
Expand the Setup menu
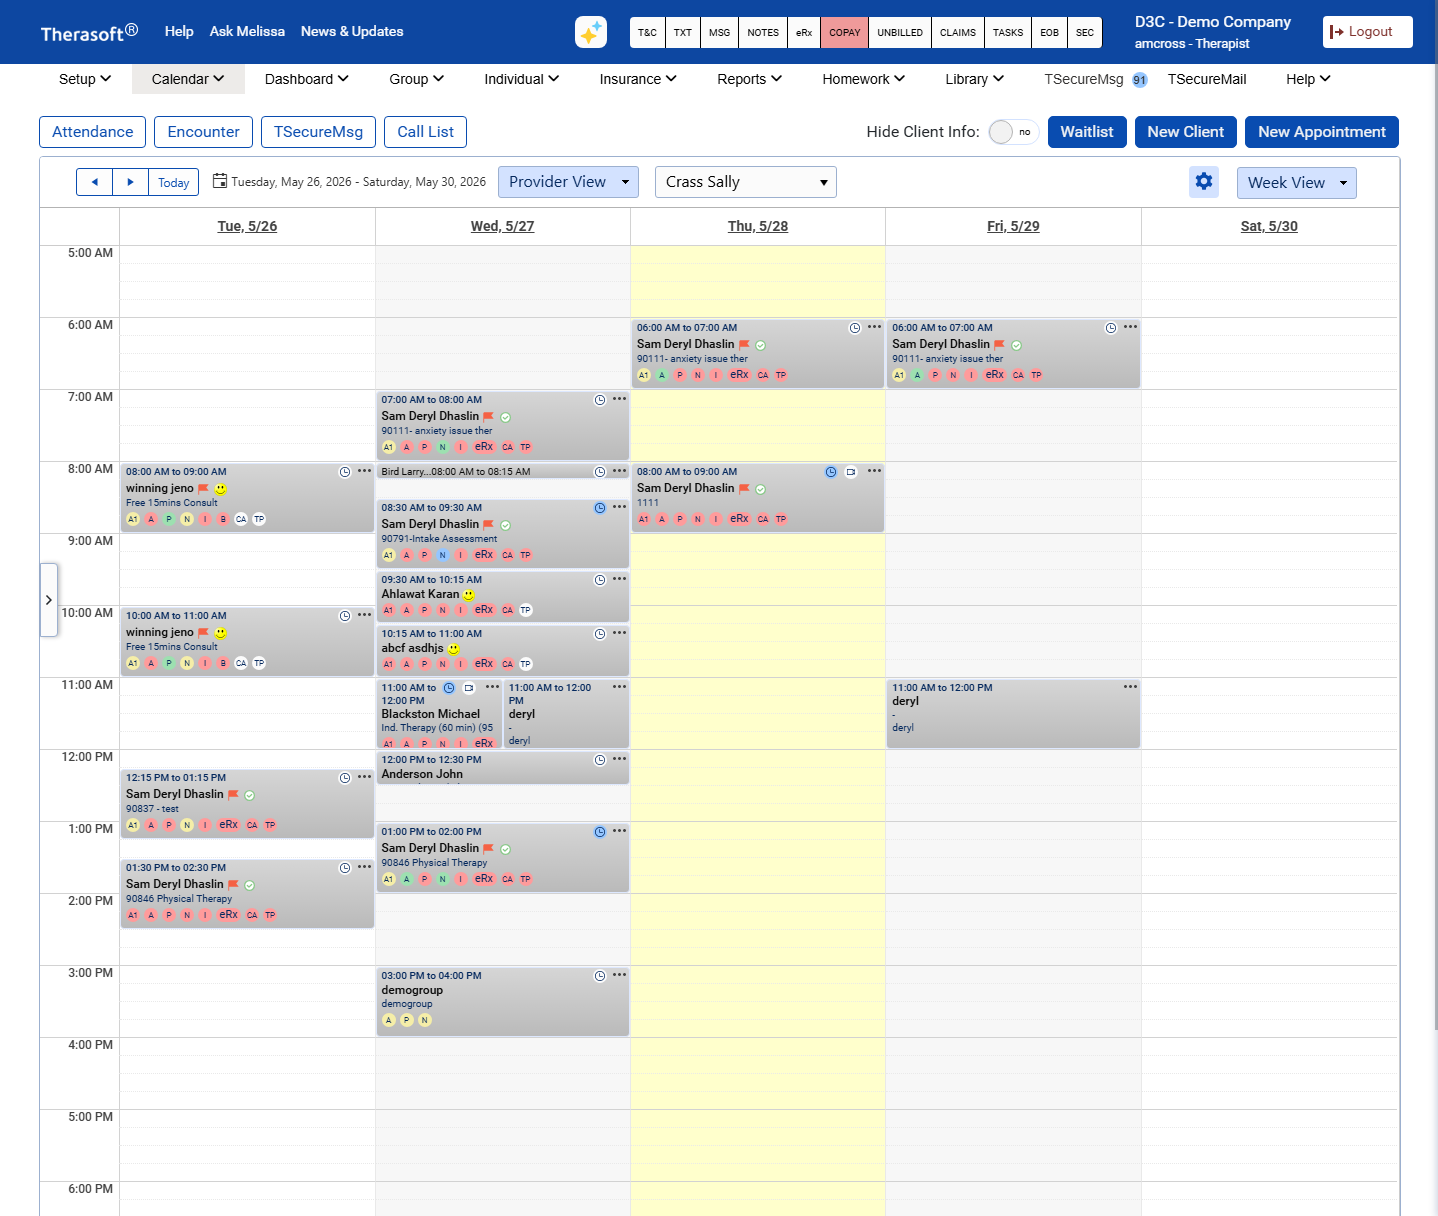point(85,79)
